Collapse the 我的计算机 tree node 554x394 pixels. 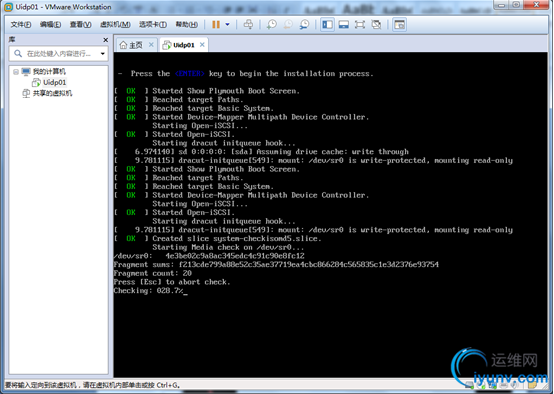pyautogui.click(x=16, y=72)
